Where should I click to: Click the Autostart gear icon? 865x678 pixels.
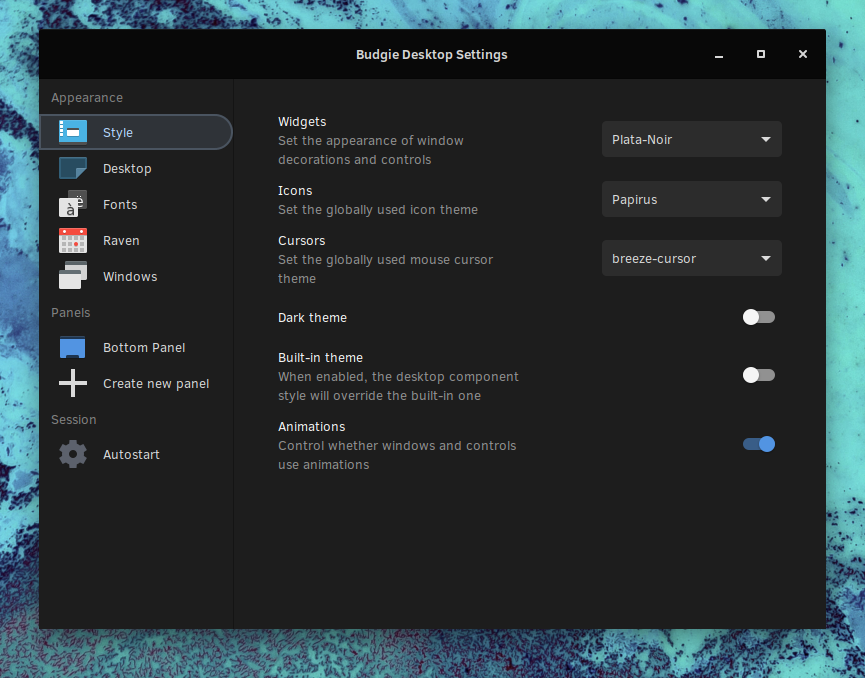pyautogui.click(x=73, y=455)
